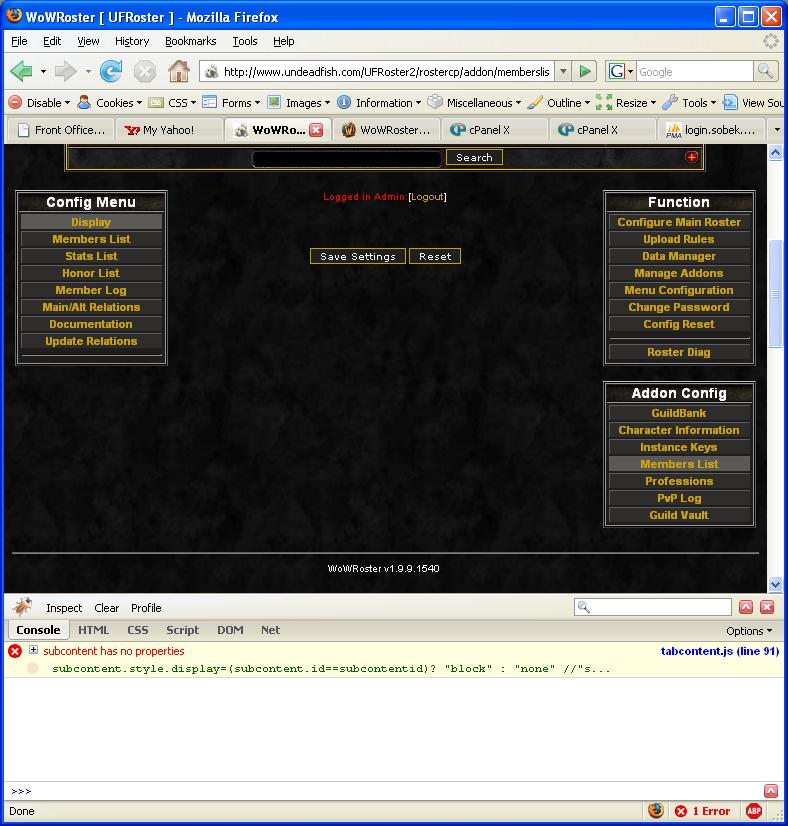Viewport: 788px width, 826px height.
Task: Click the Google search magnifier button
Action: coord(766,71)
